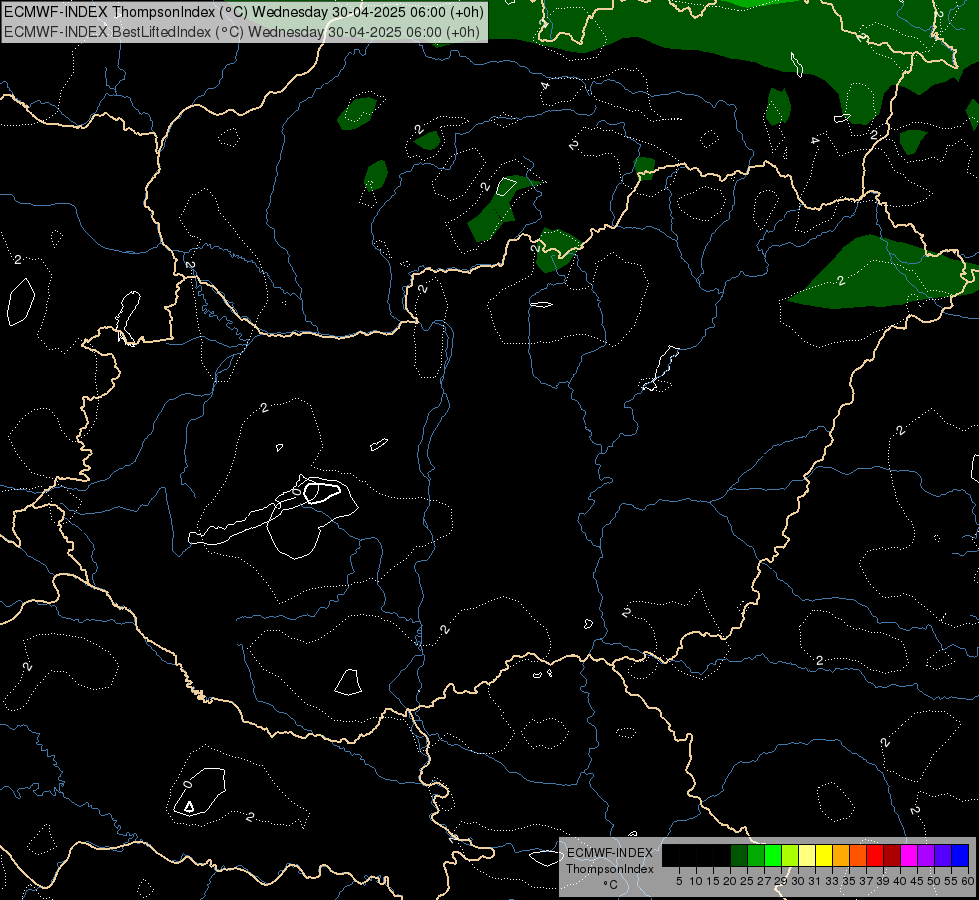Click the legend value 50
Viewport: 979px width, 900px height.
pyautogui.click(x=933, y=881)
